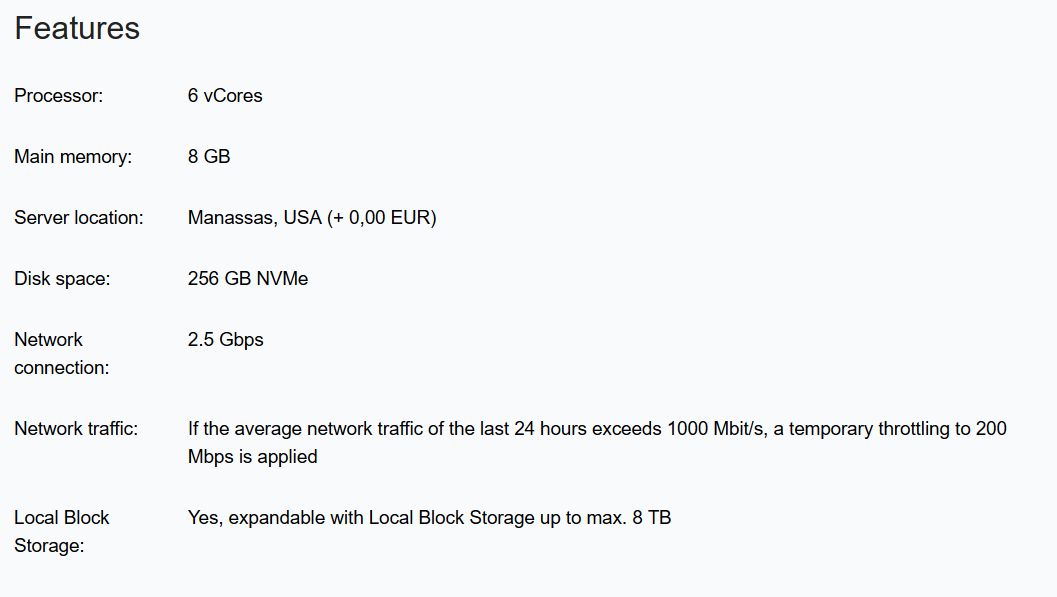
Task: Select the Disk space label
Action: coord(62,278)
